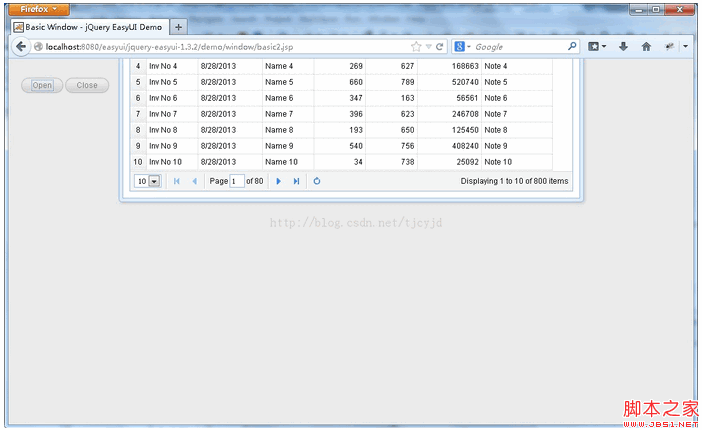The width and height of the screenshot is (702, 430).
Task: Go to the previous page of the grid
Action: pyautogui.click(x=194, y=181)
